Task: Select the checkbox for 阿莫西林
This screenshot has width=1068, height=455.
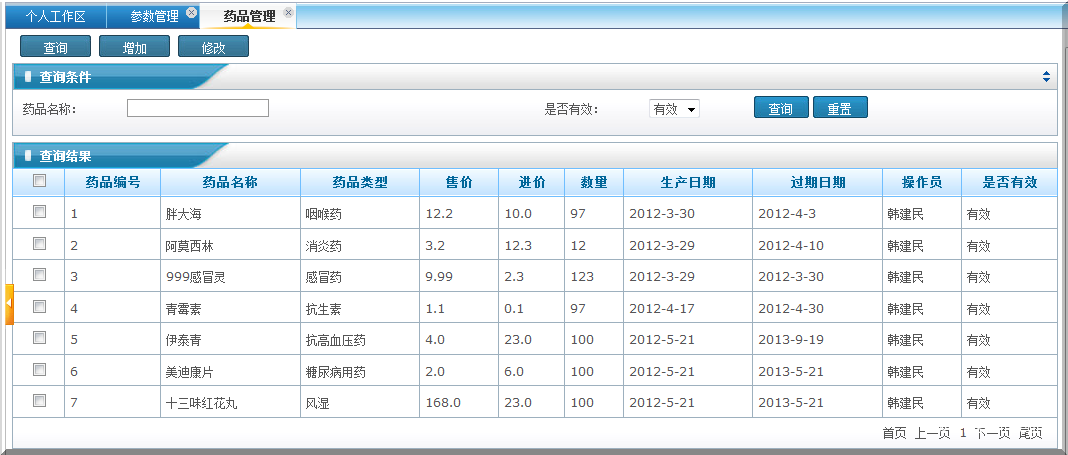Action: [x=39, y=244]
